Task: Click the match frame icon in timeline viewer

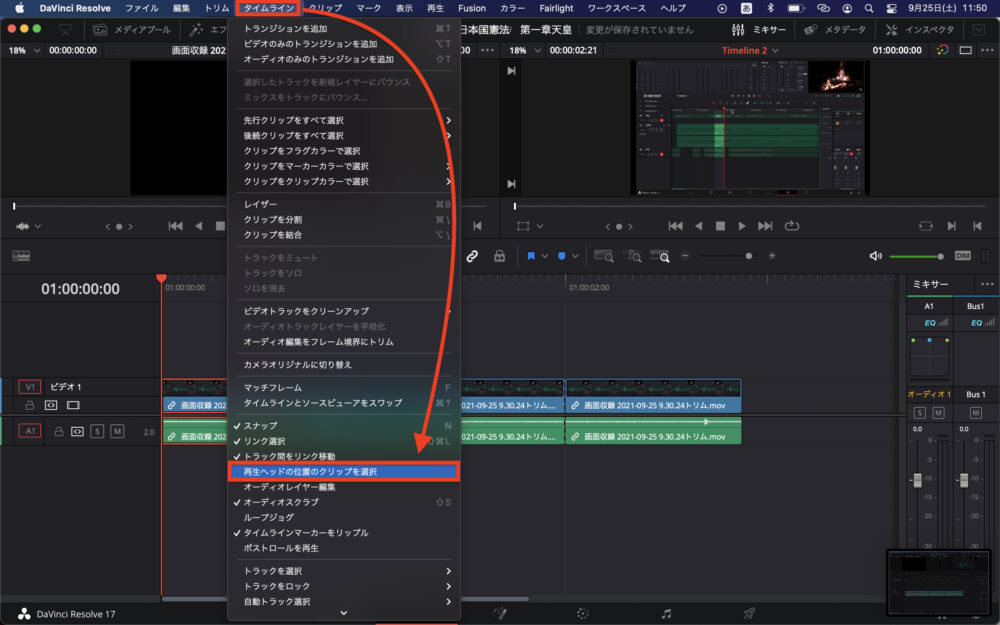Action: tap(926, 226)
